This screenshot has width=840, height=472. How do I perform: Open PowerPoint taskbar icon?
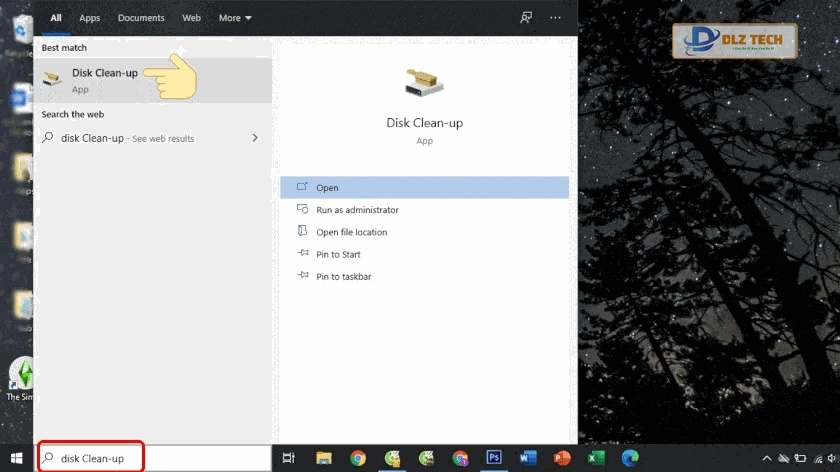[562, 458]
